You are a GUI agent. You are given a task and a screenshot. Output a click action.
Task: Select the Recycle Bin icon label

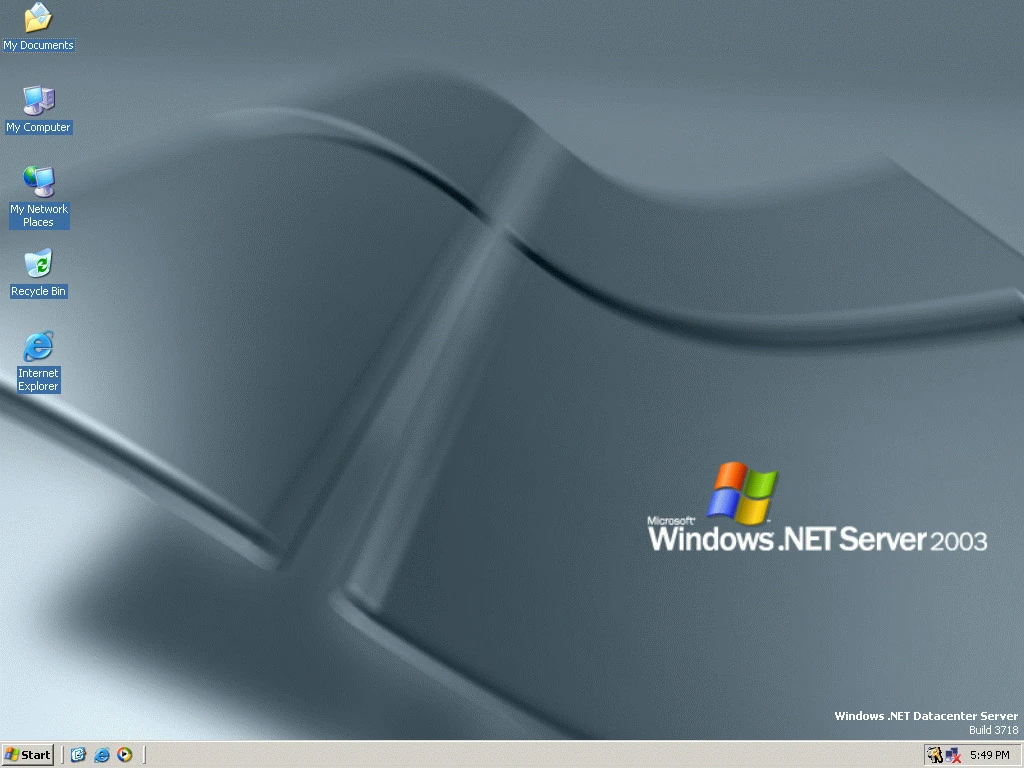click(38, 291)
